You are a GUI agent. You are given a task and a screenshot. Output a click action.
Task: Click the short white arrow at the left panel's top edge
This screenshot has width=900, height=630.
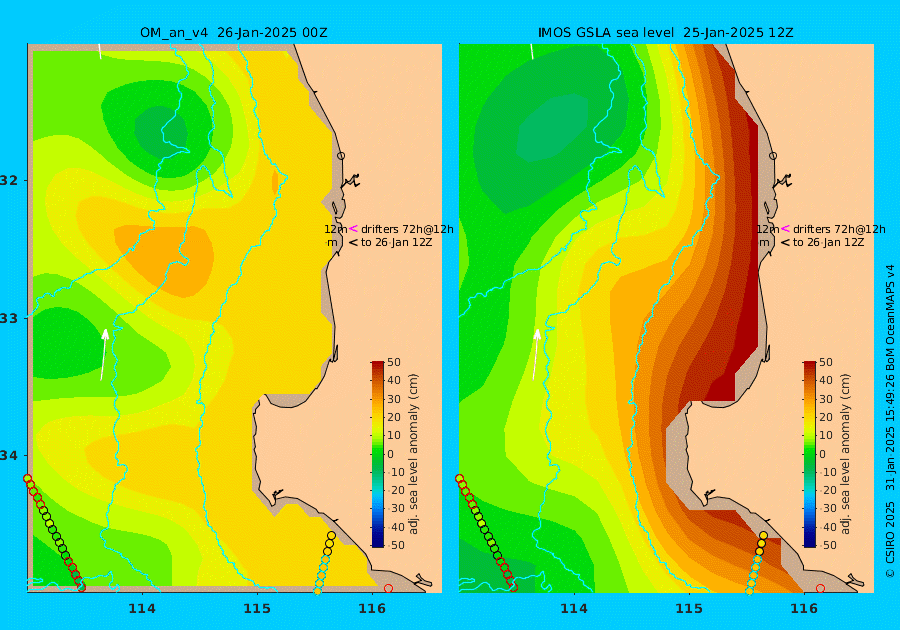pos(100,51)
